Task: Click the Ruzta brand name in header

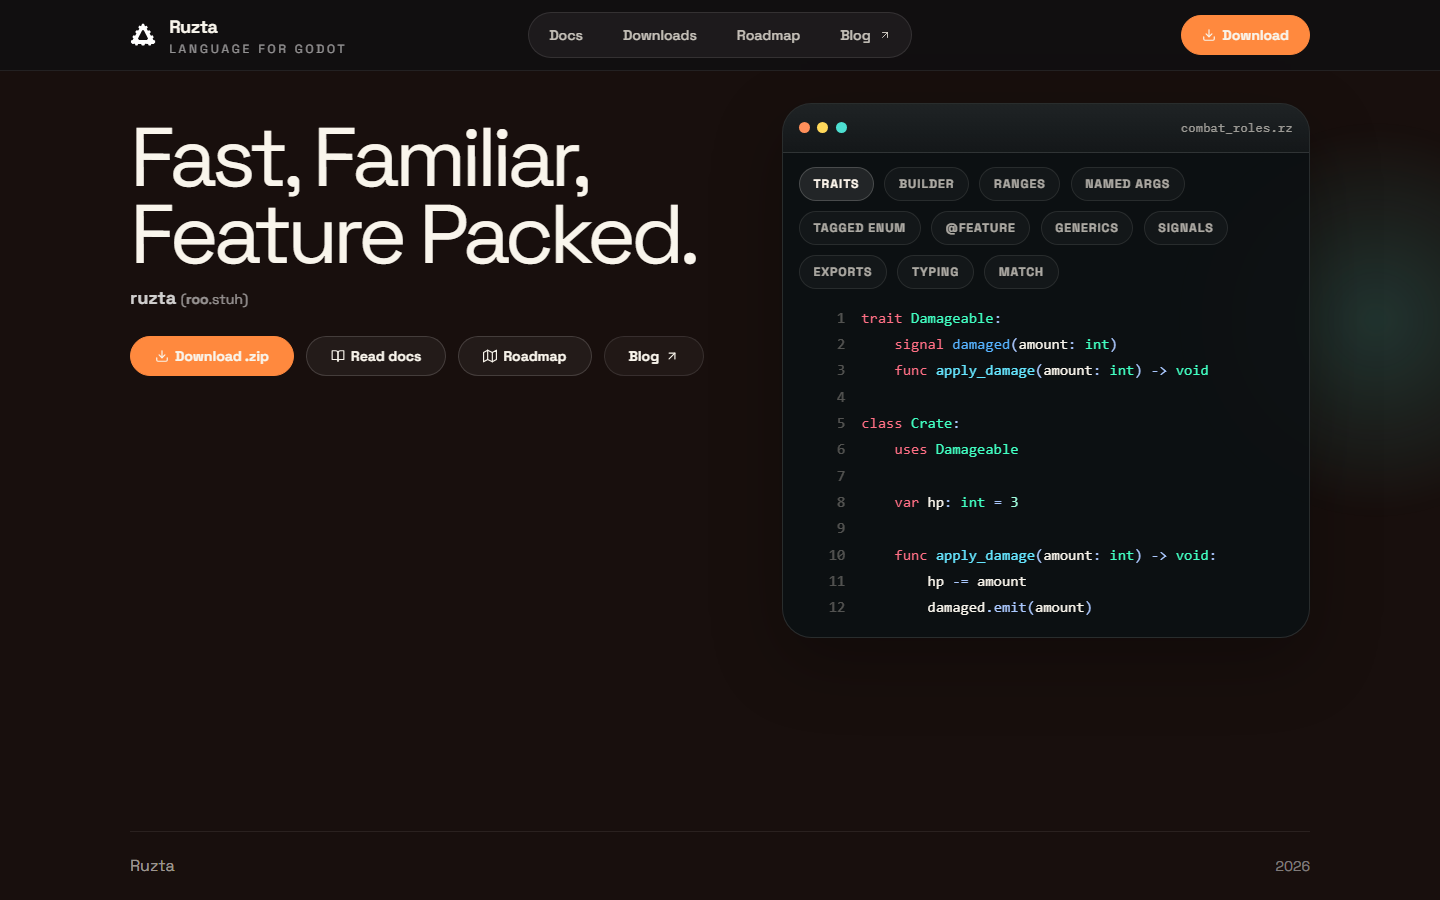Action: click(x=193, y=27)
